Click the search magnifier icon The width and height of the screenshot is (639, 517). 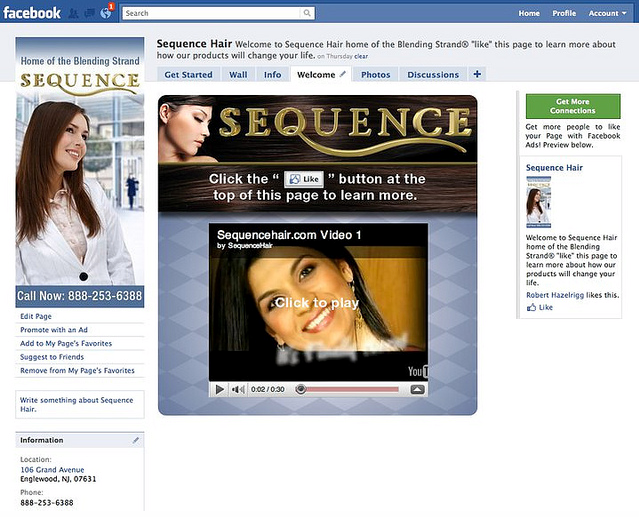(307, 13)
